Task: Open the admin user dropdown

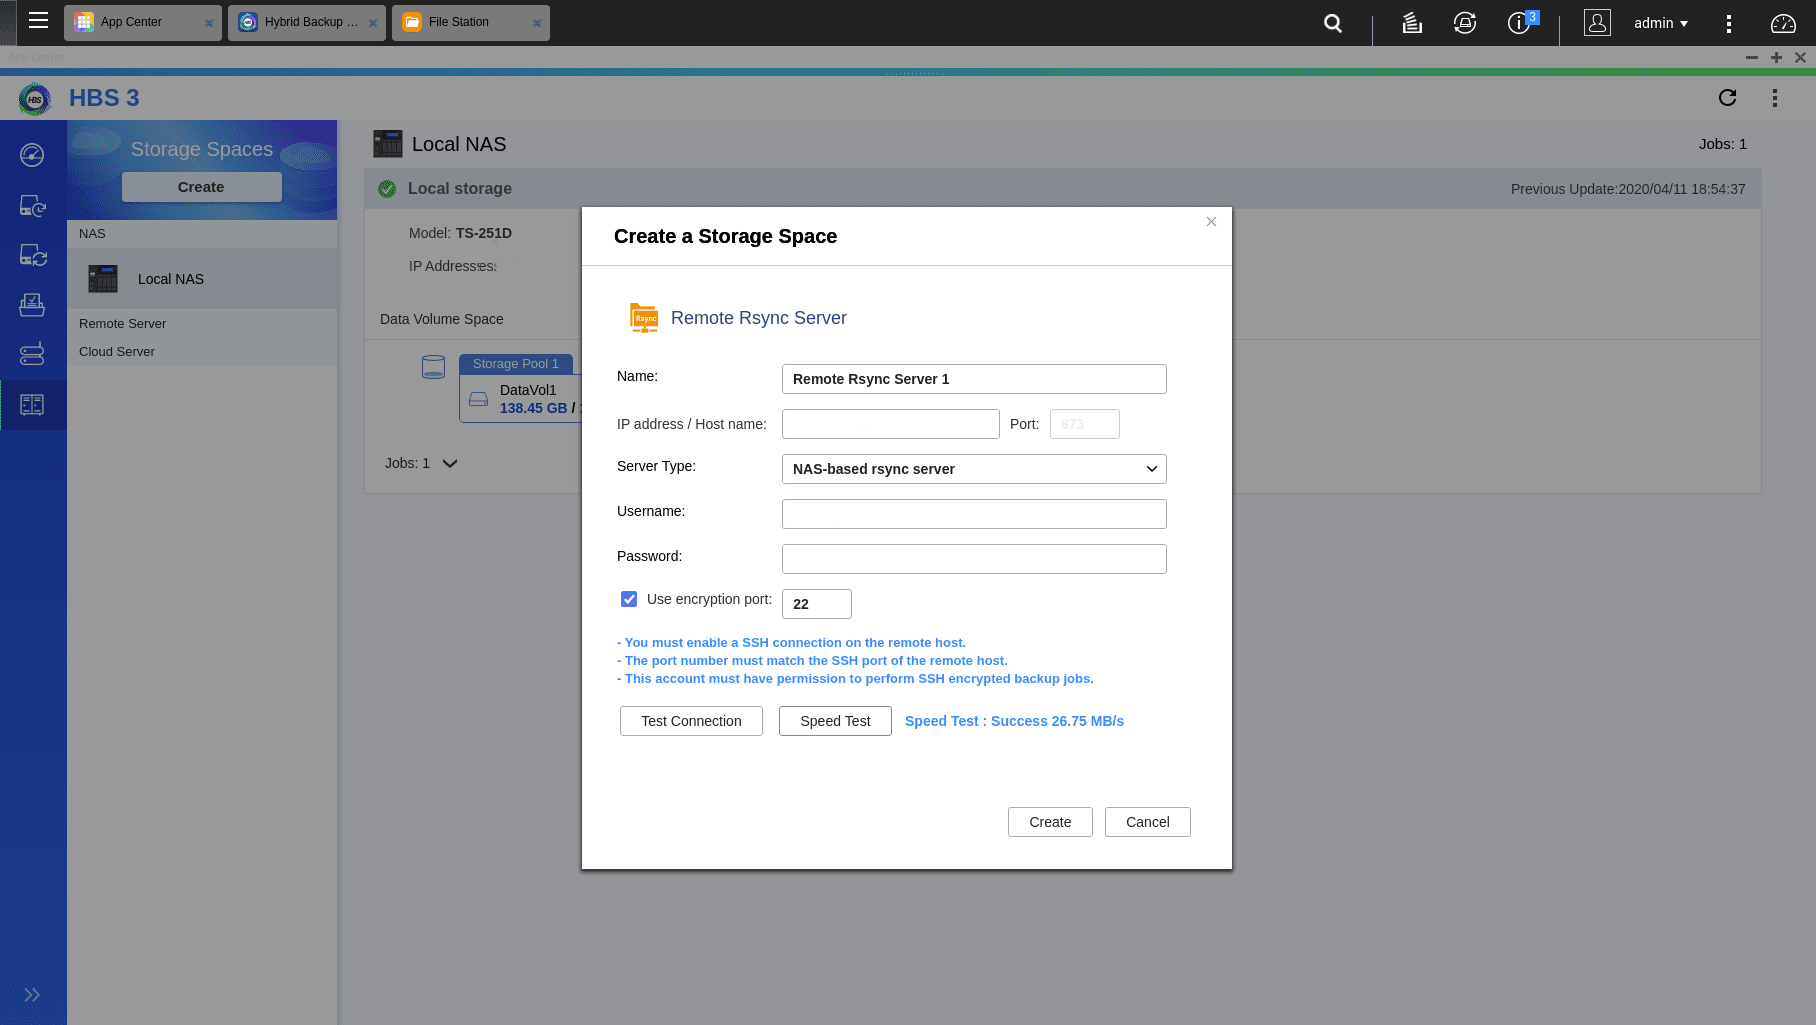Action: click(1660, 23)
